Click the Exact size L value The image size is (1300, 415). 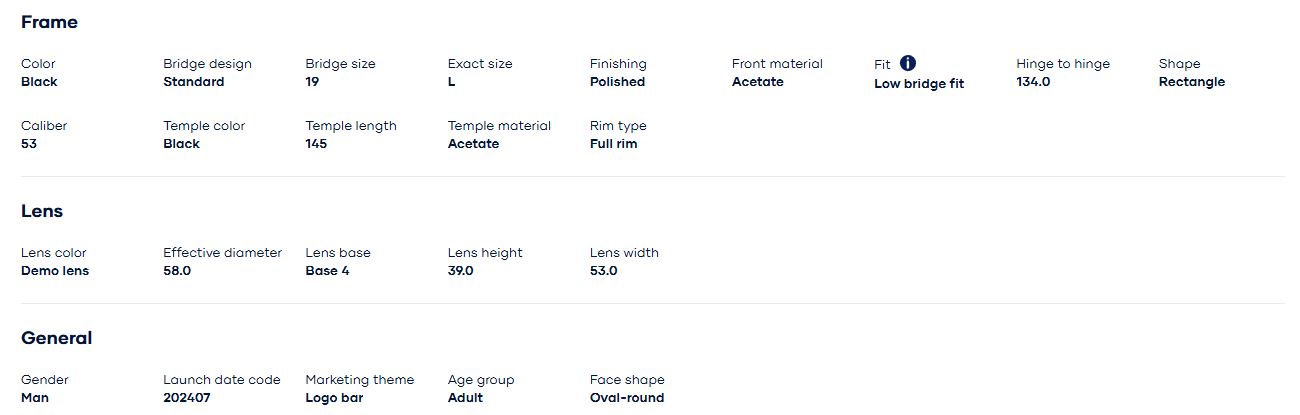tap(451, 82)
